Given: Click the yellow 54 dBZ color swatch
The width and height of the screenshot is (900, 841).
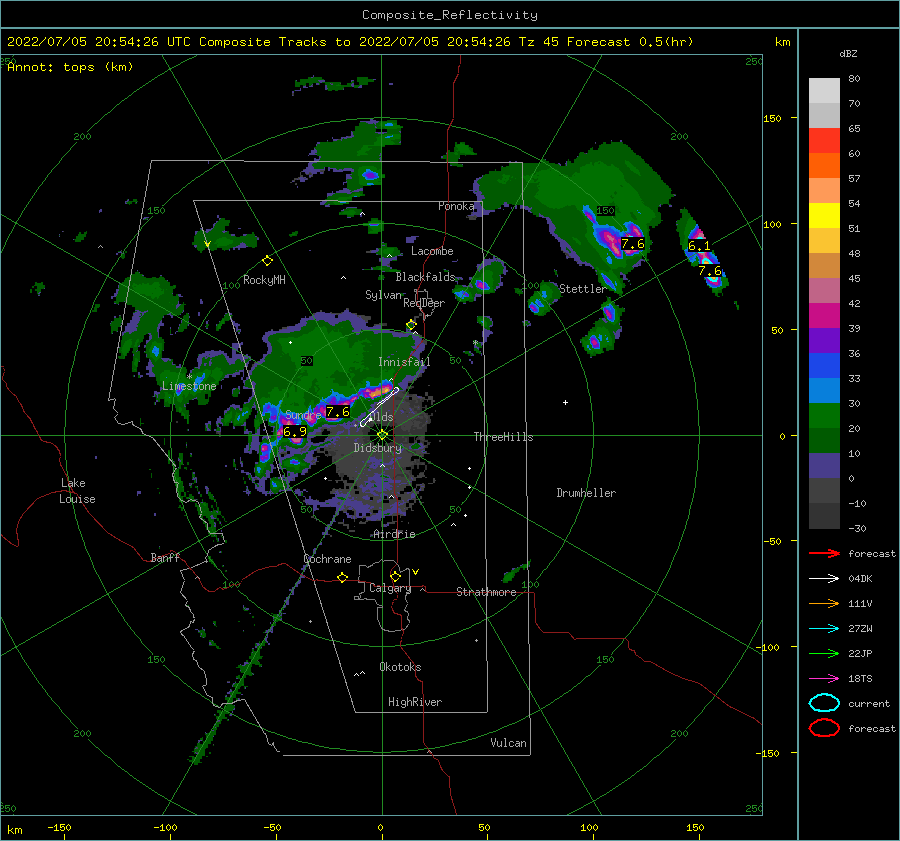Looking at the screenshot, I should (824, 215).
